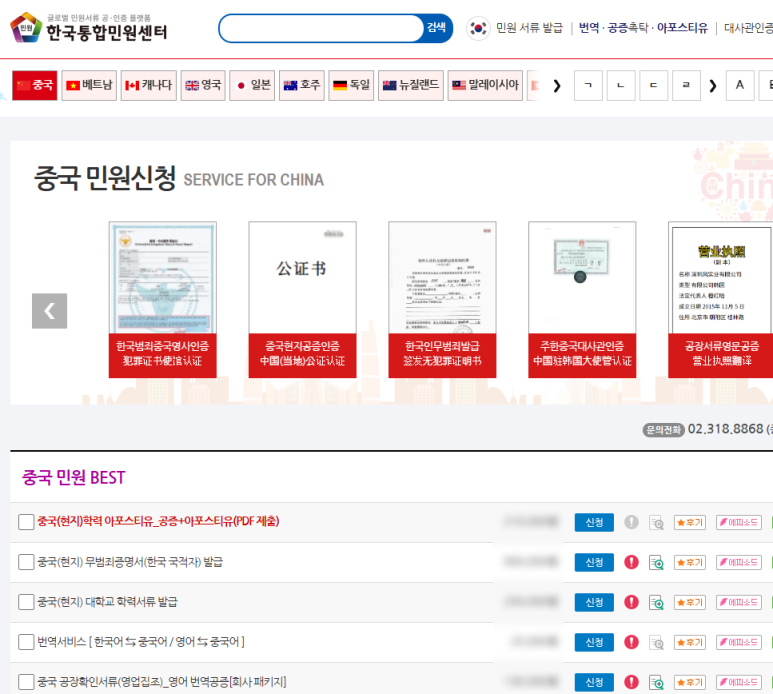This screenshot has height=694, width=773.
Task: View document preview icon for 무범죄증명서
Action: (x=656, y=562)
